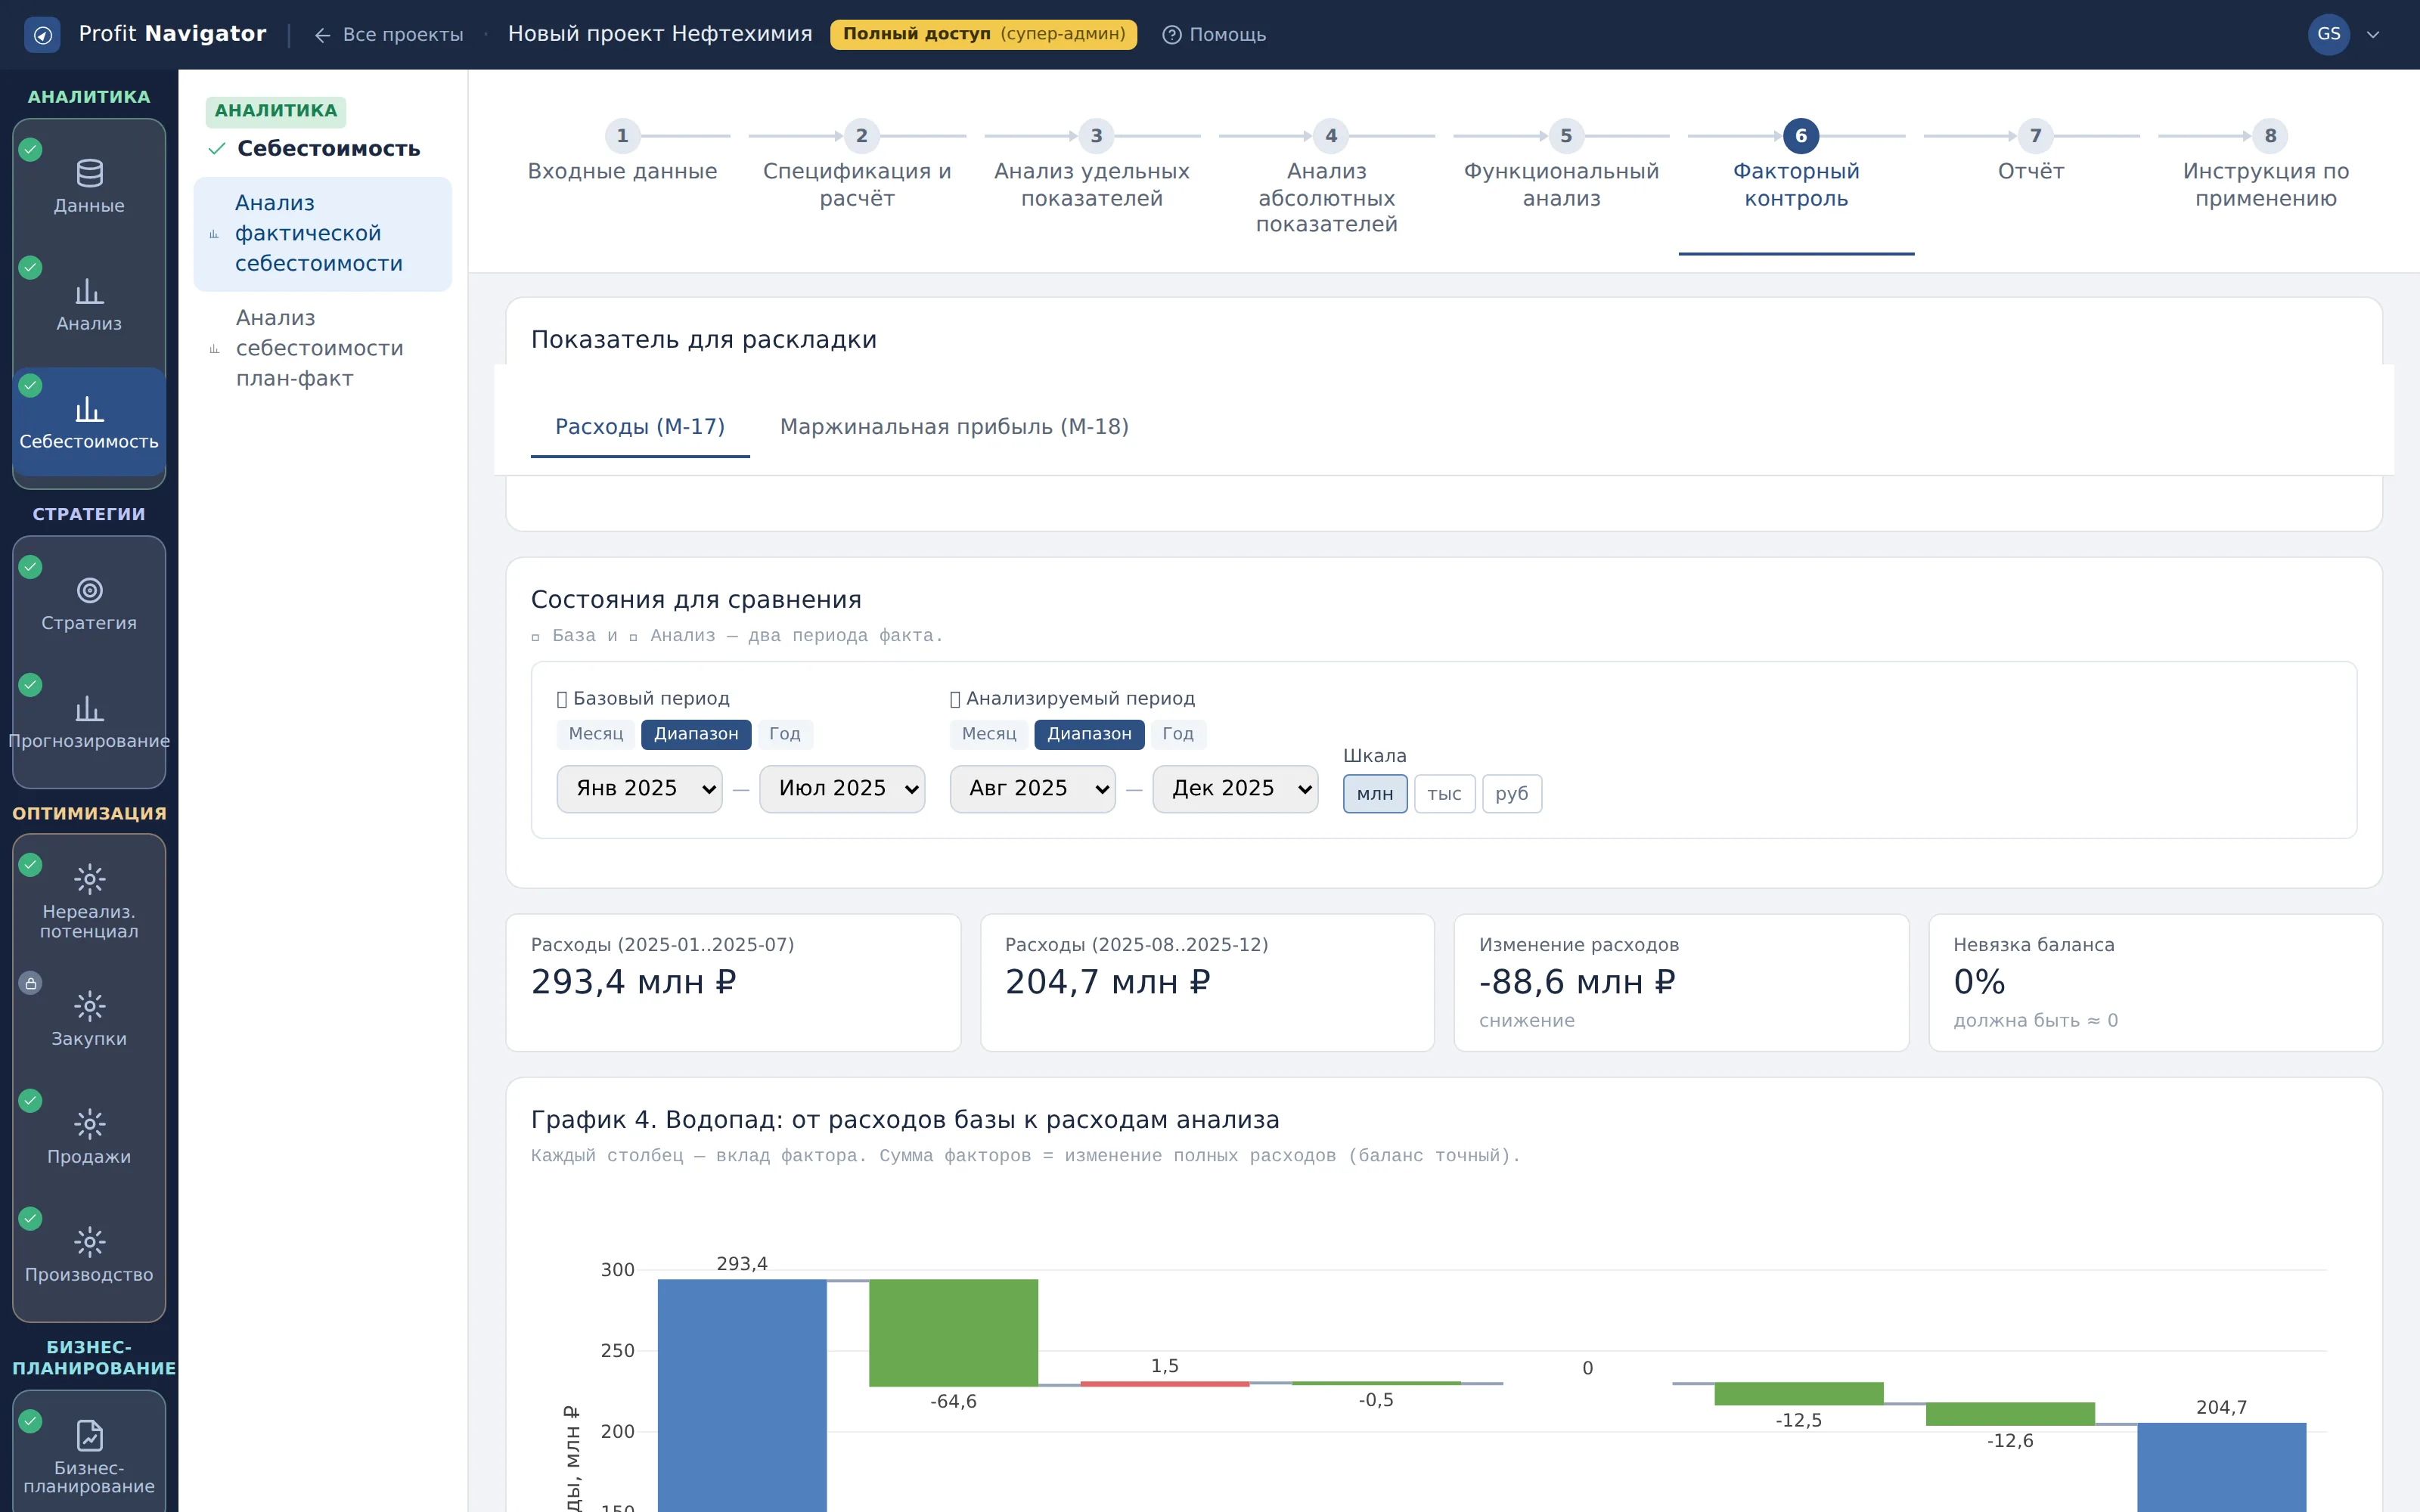The height and width of the screenshot is (1512, 2420).
Task: Click the Помощь question mark icon
Action: tap(1171, 35)
